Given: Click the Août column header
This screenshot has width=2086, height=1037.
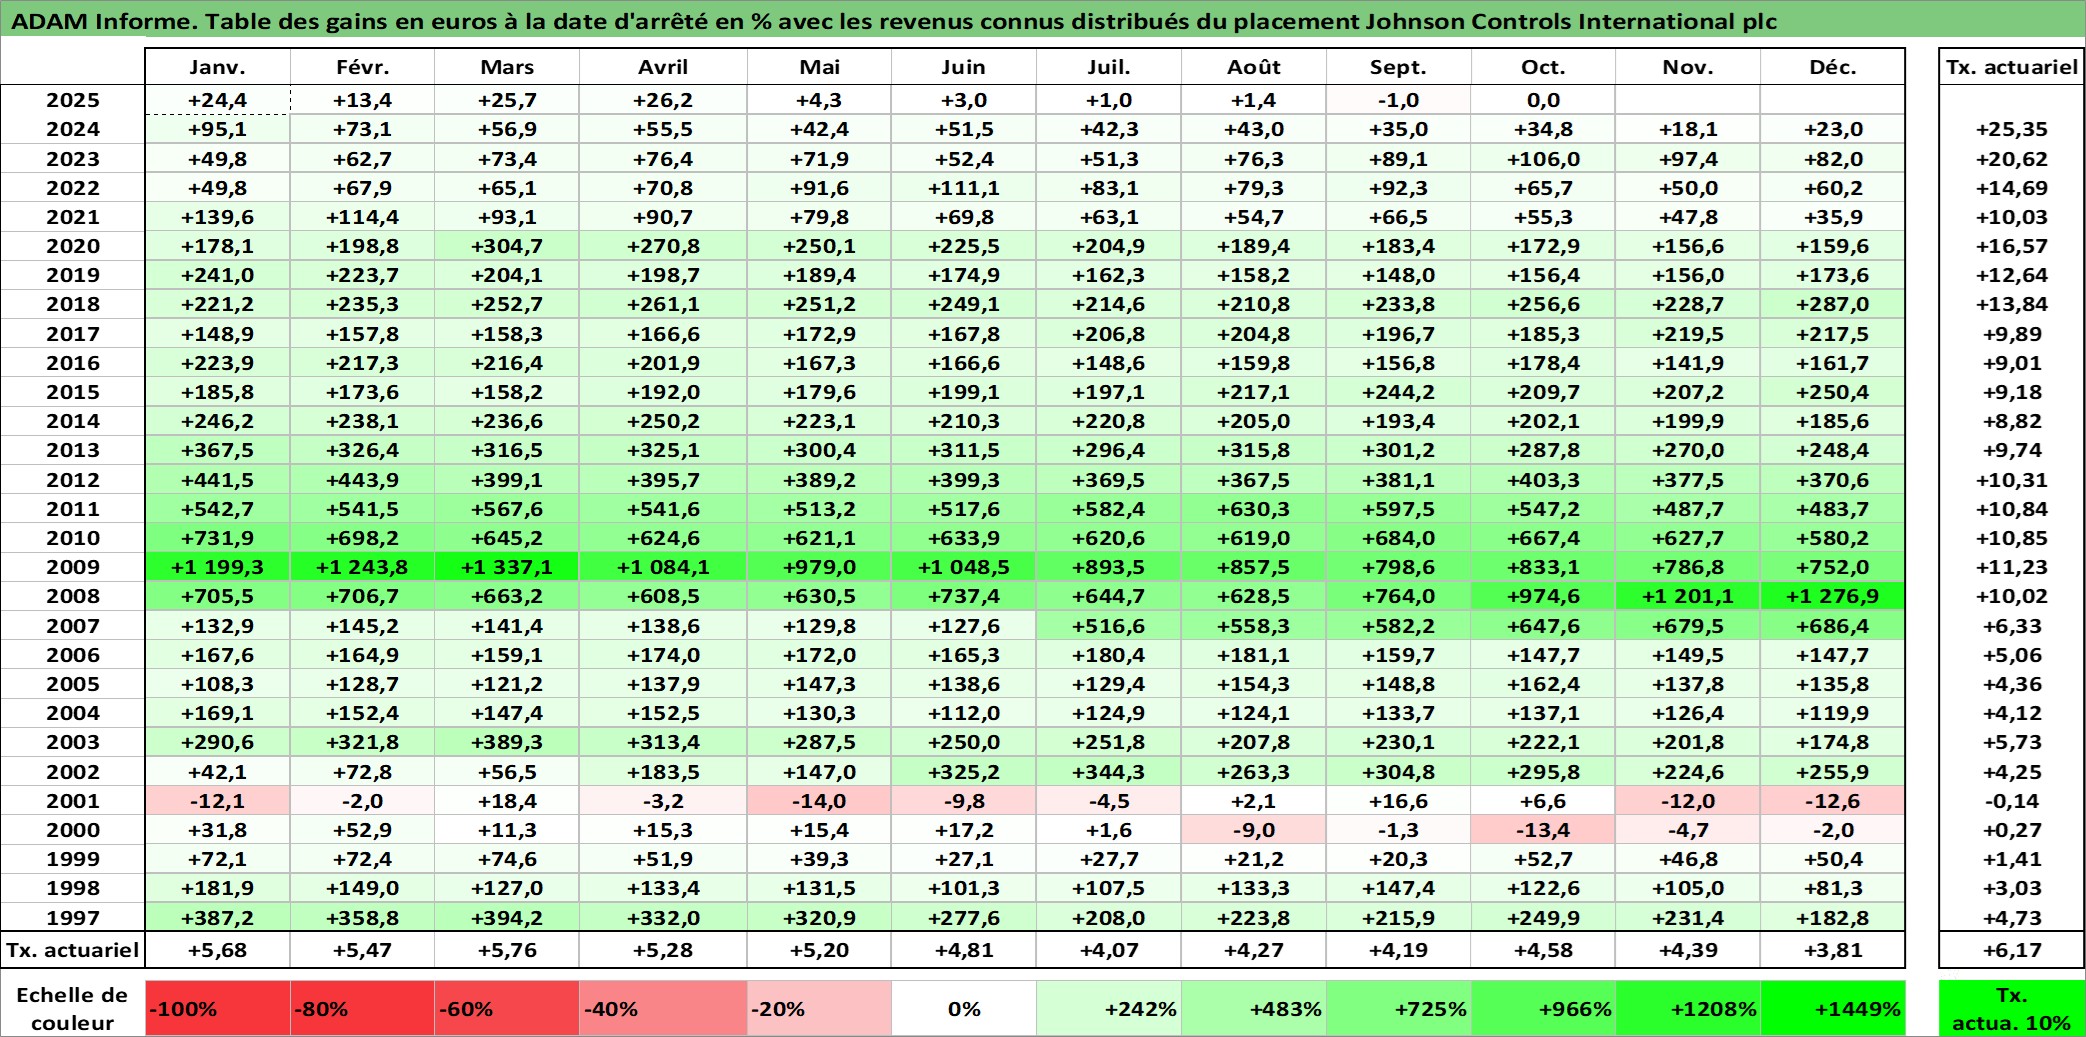Looking at the screenshot, I should point(1254,67).
